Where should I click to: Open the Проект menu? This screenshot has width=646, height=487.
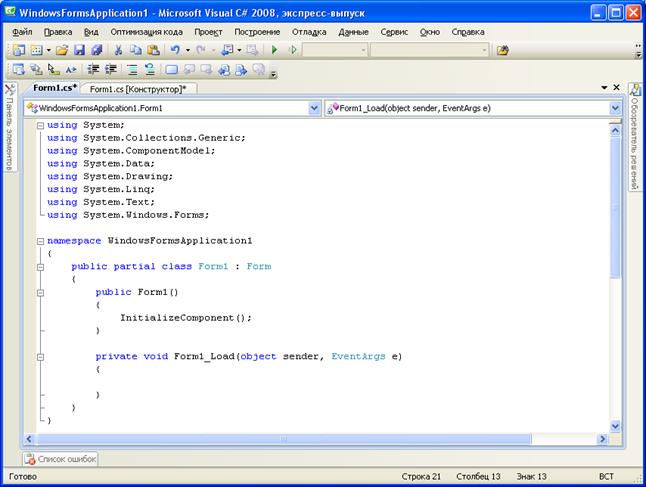click(208, 32)
